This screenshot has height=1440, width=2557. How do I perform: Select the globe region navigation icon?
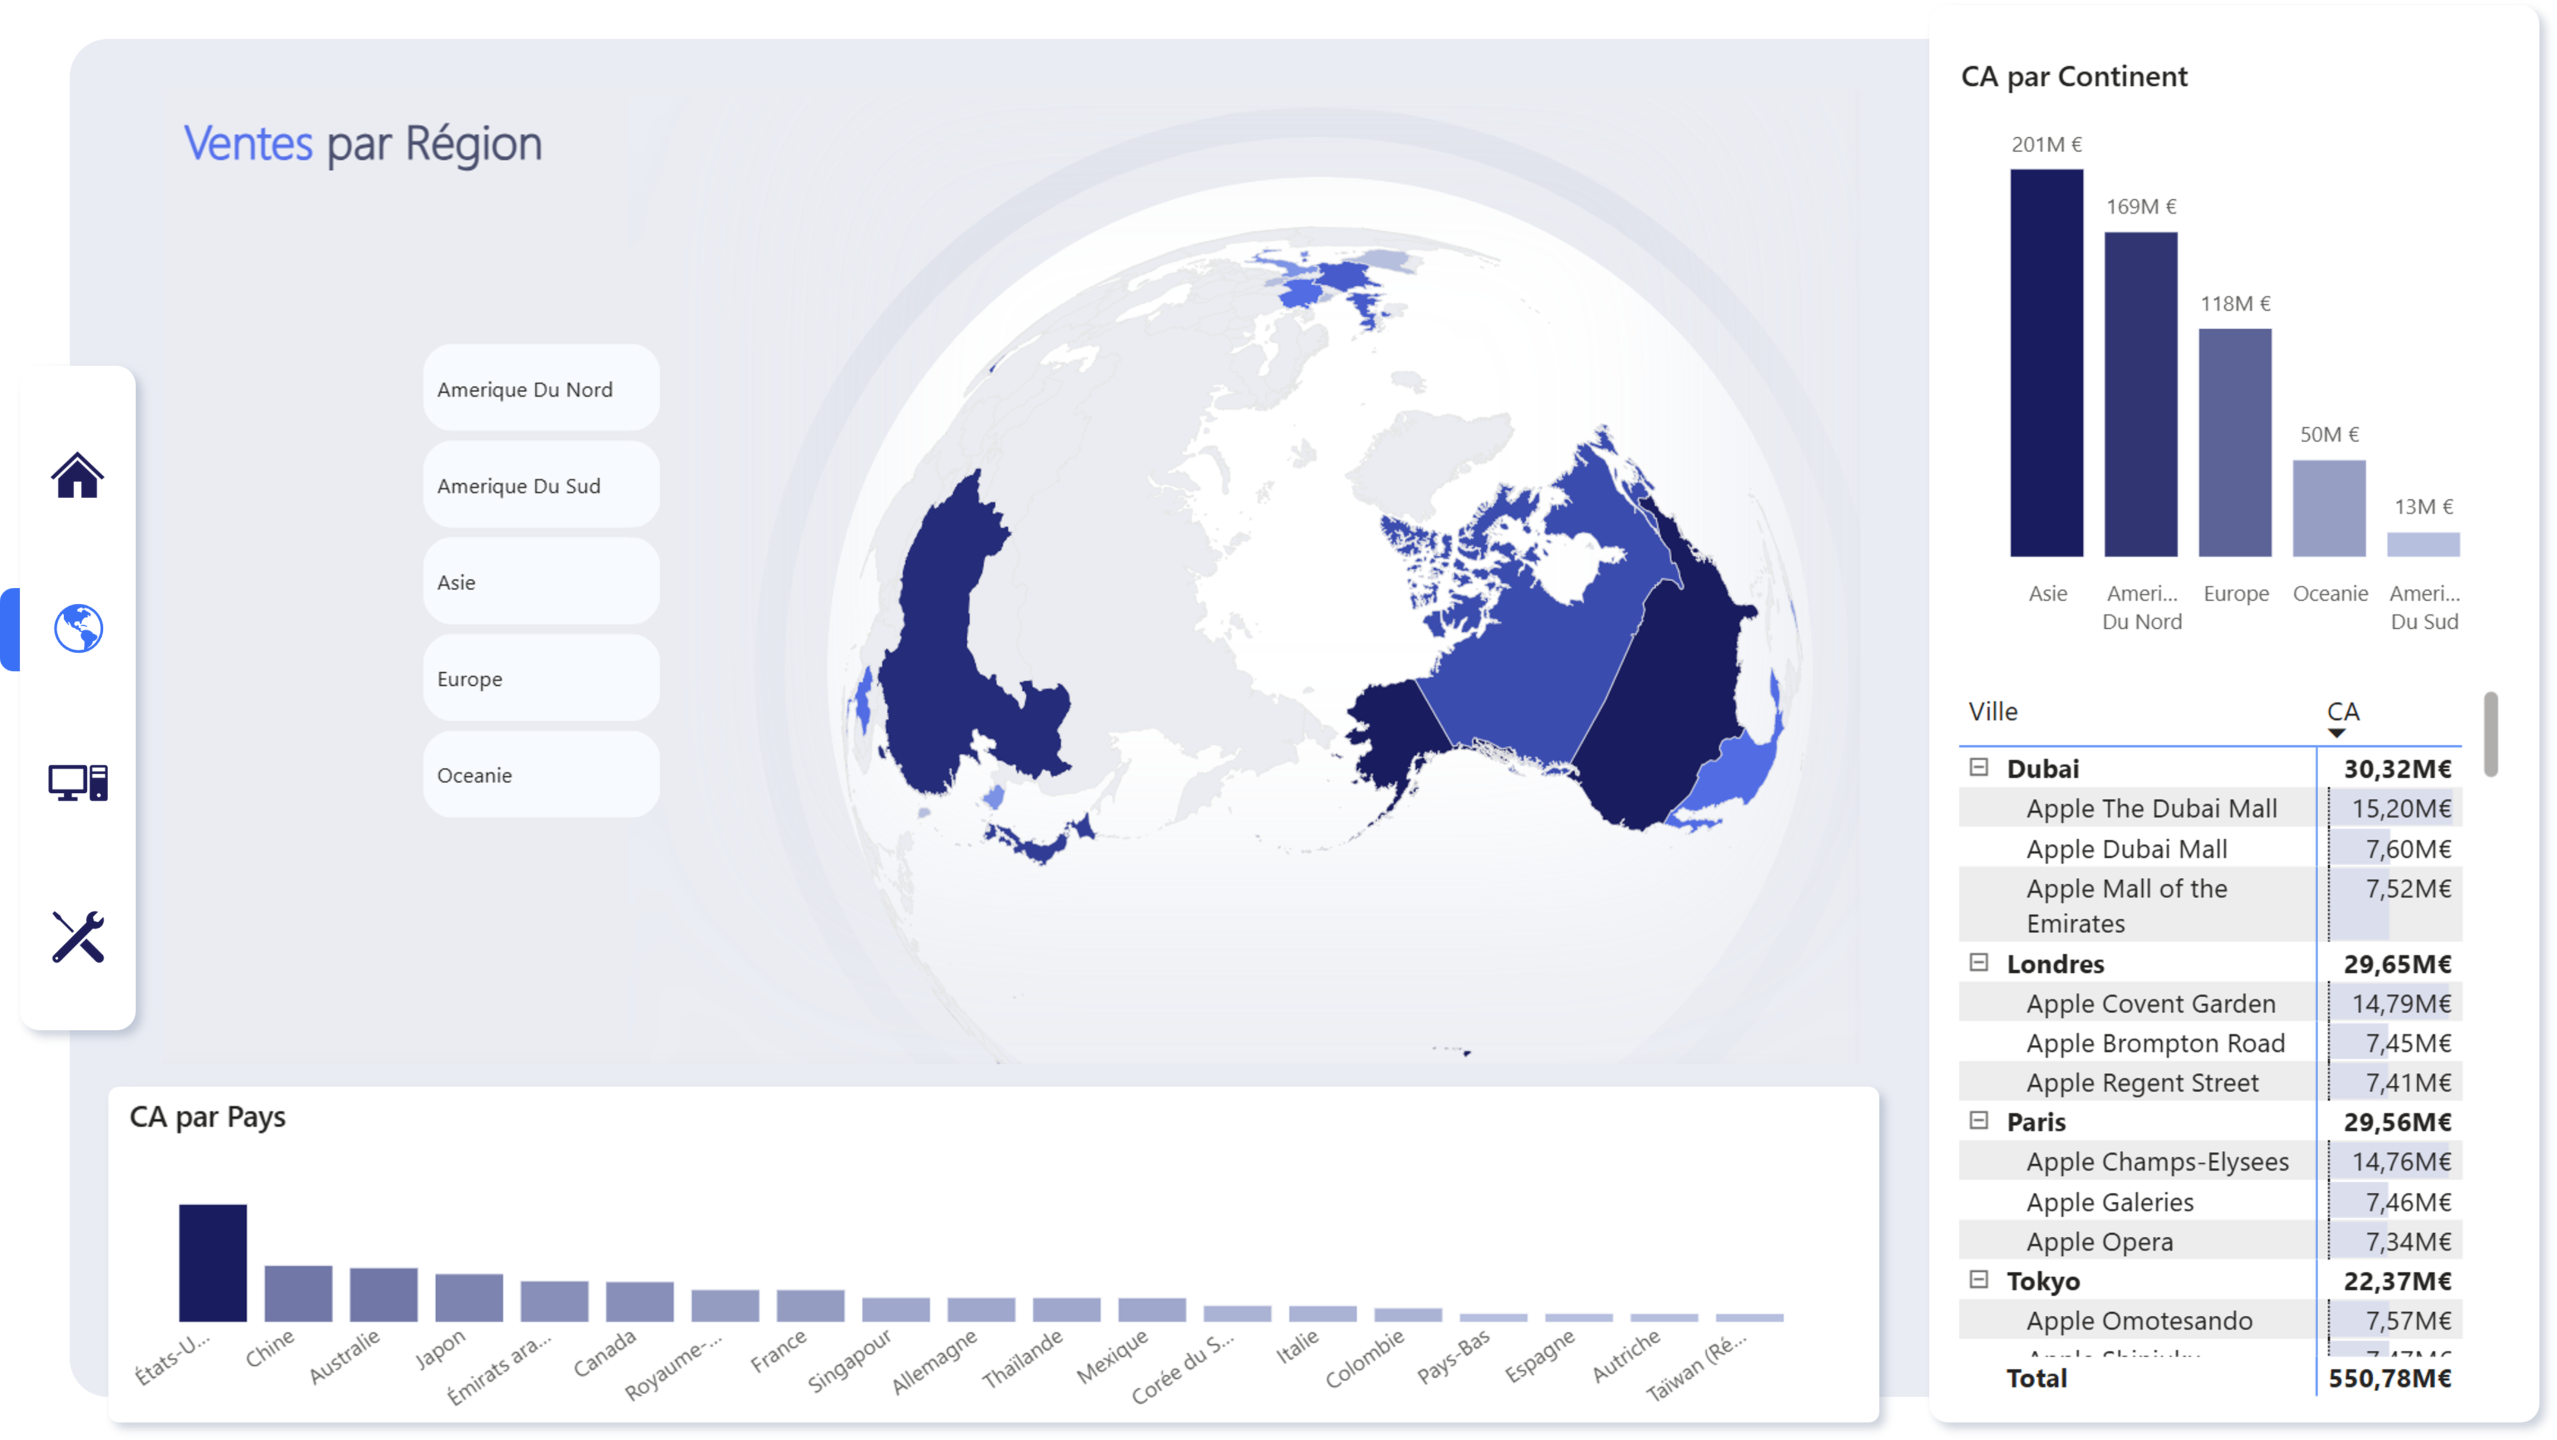[78, 629]
